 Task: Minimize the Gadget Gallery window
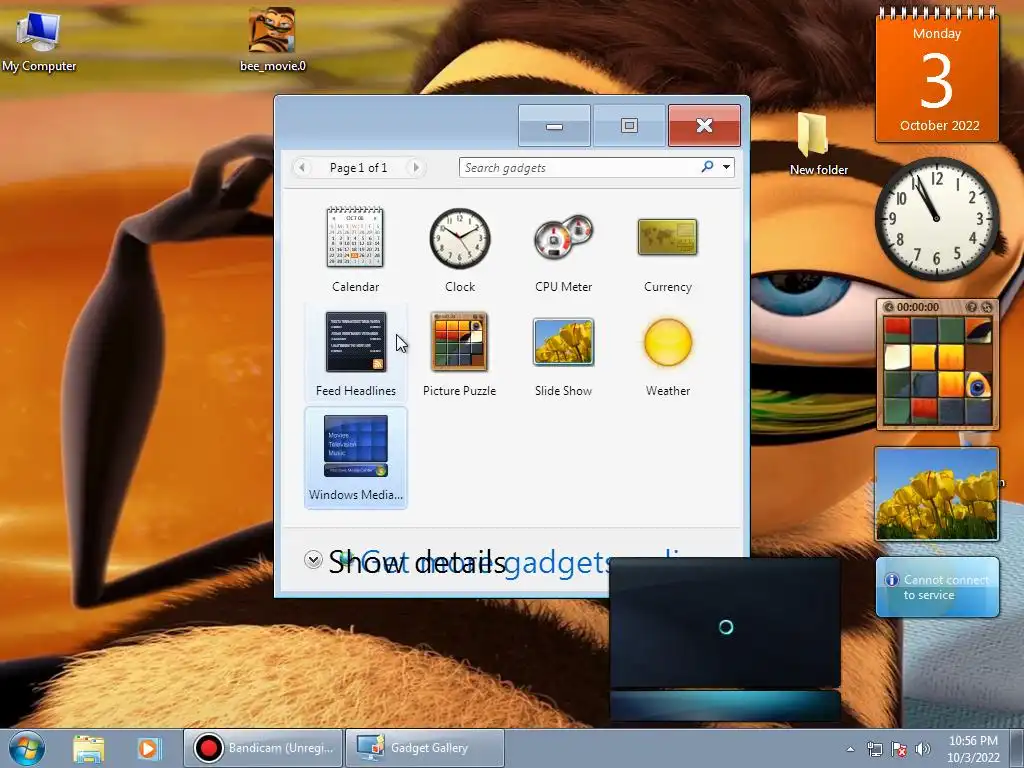(x=554, y=125)
